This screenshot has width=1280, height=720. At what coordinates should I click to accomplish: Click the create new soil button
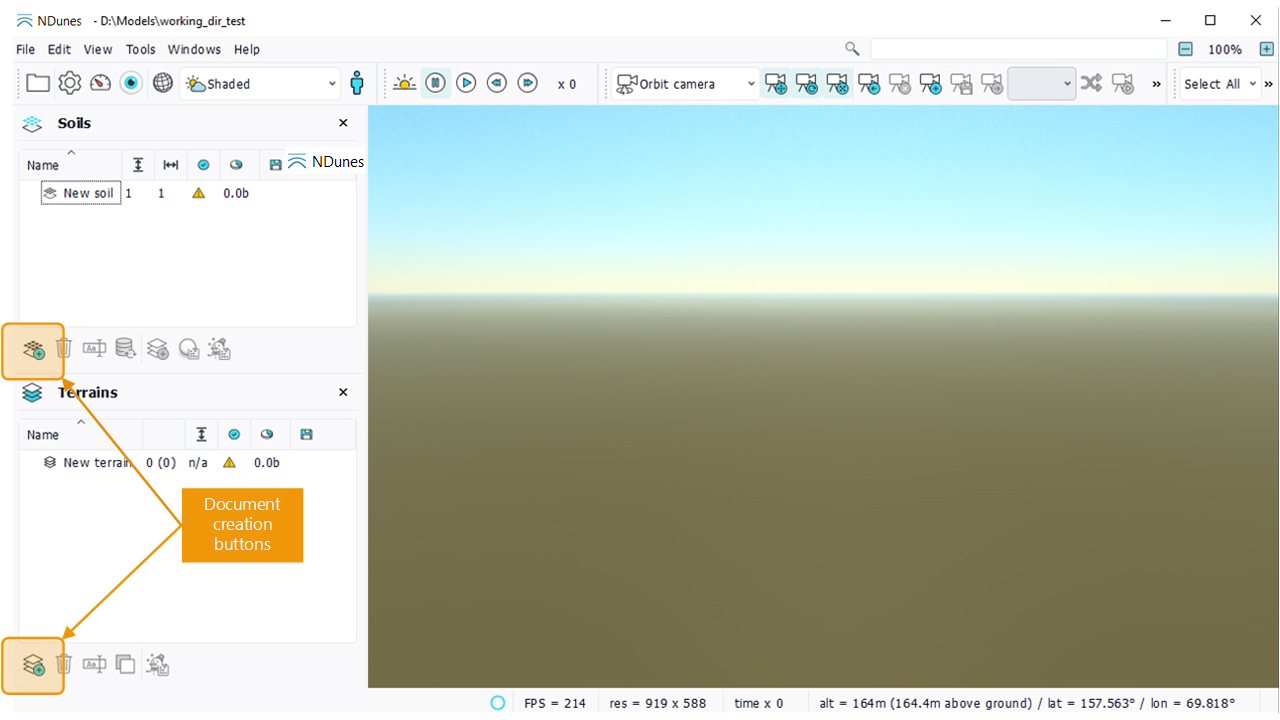[x=34, y=350]
